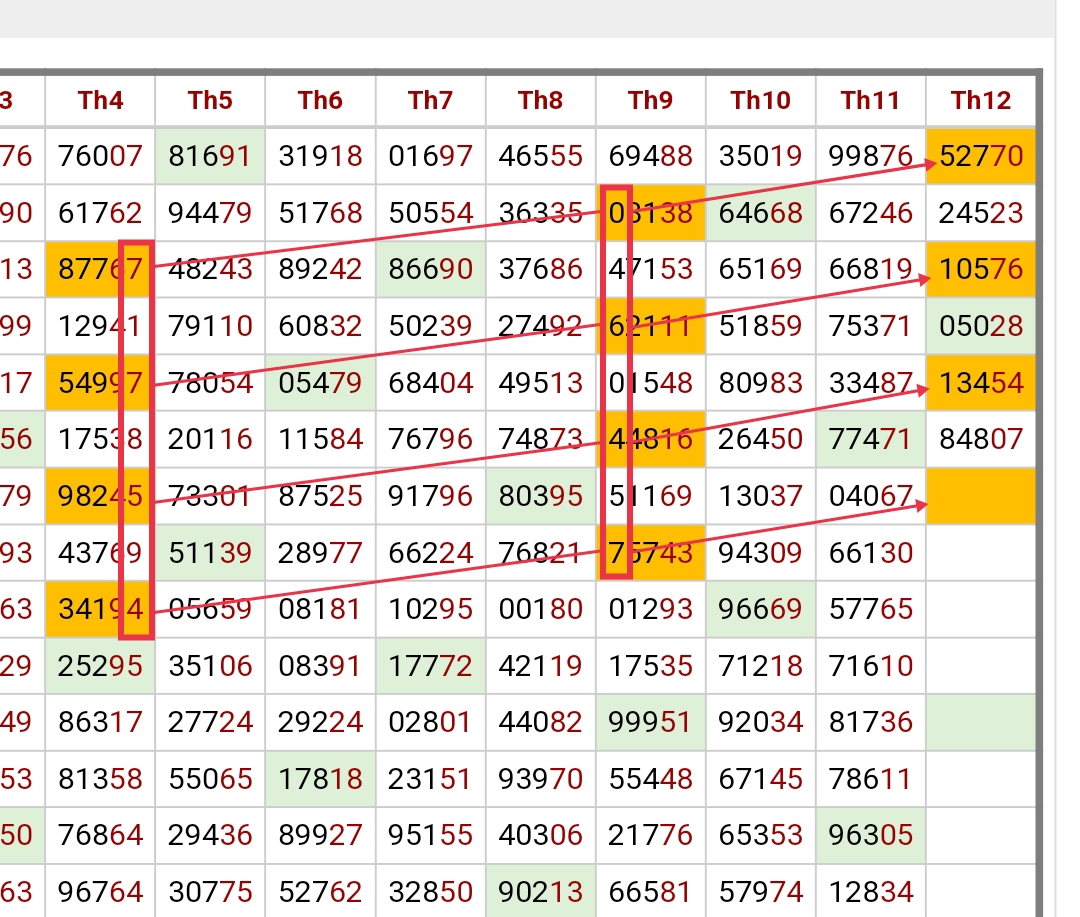The height and width of the screenshot is (917, 1080).
Task: Click the green cell 17772
Action: click(431, 666)
